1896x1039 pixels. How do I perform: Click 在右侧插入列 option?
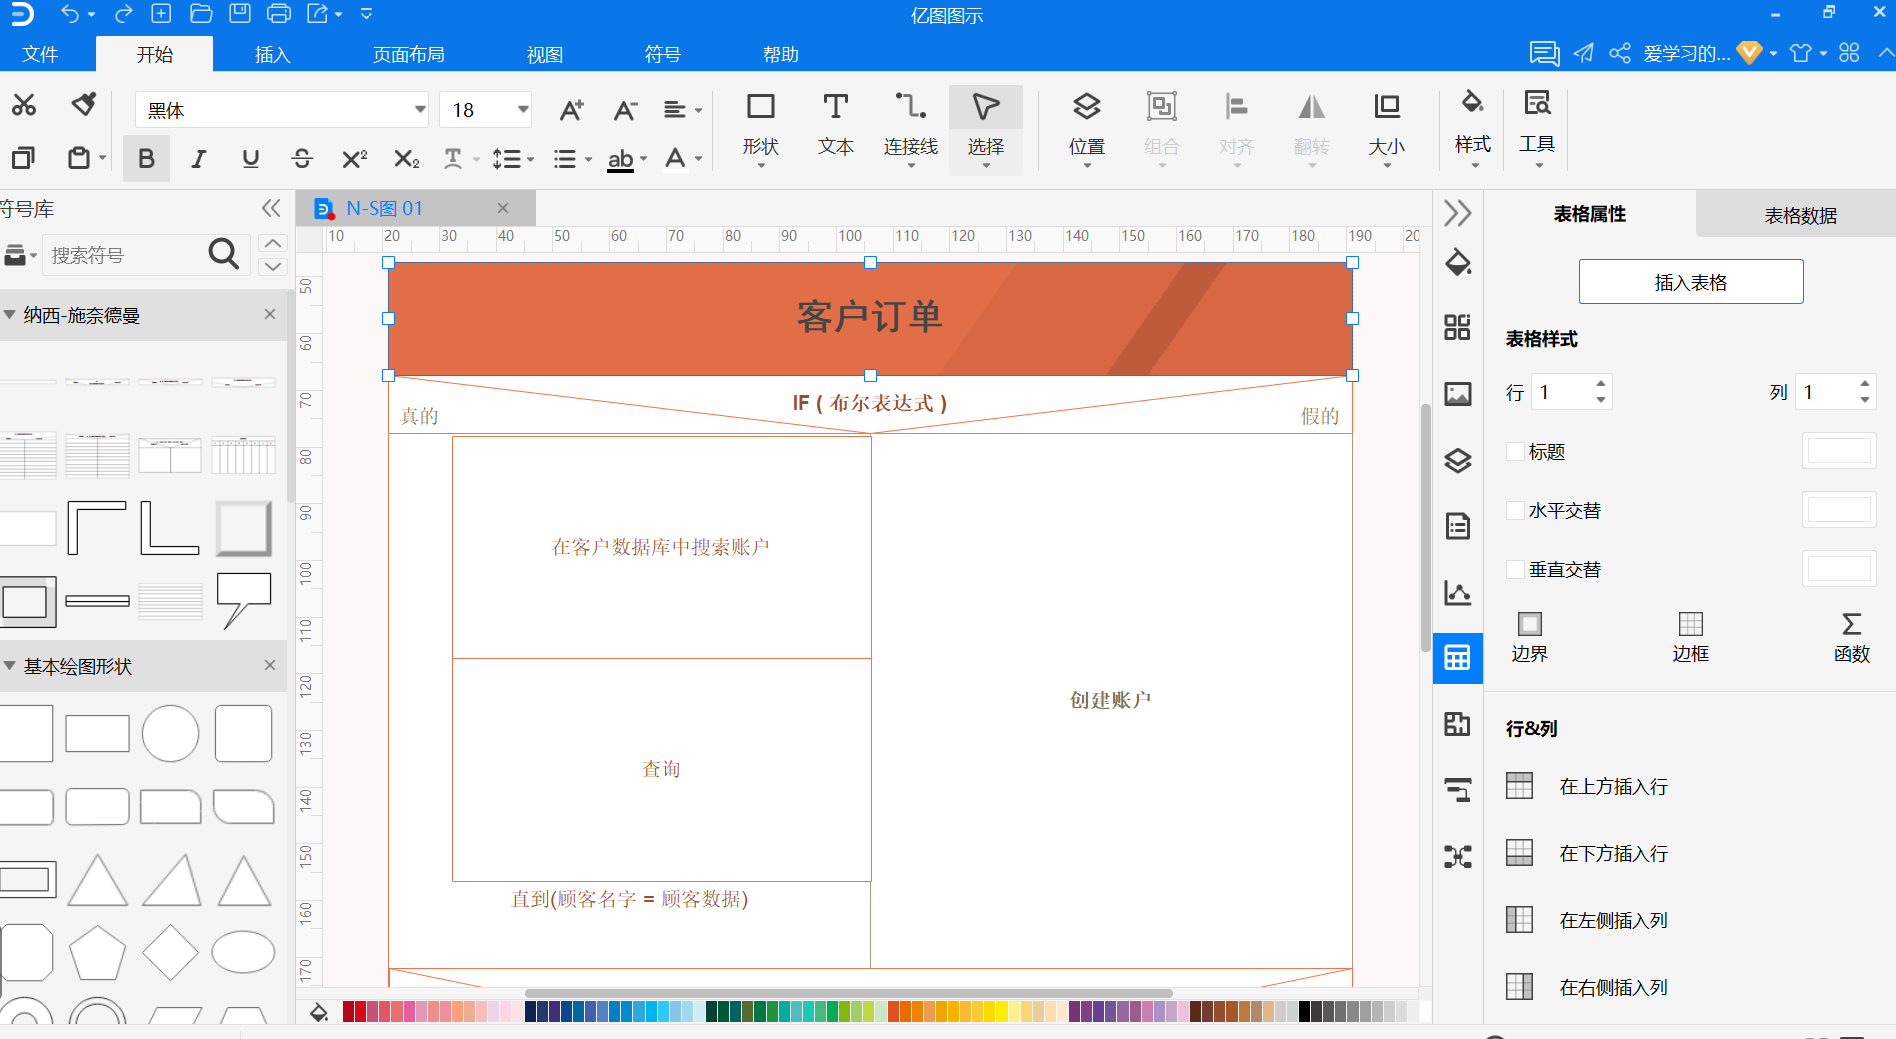(1613, 987)
